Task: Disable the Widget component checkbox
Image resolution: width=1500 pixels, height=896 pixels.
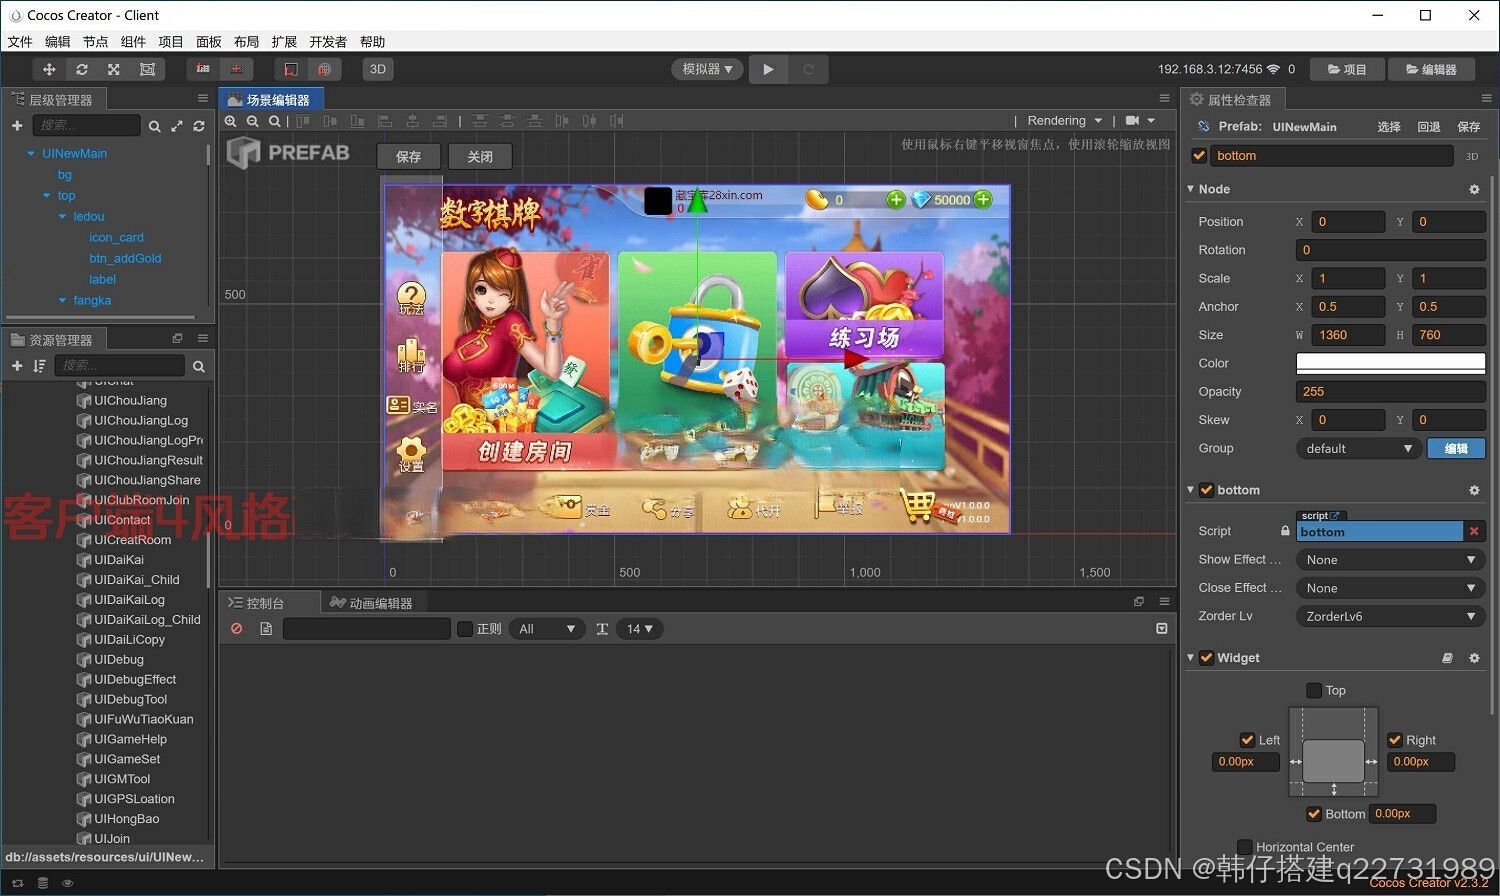Action: coord(1206,658)
